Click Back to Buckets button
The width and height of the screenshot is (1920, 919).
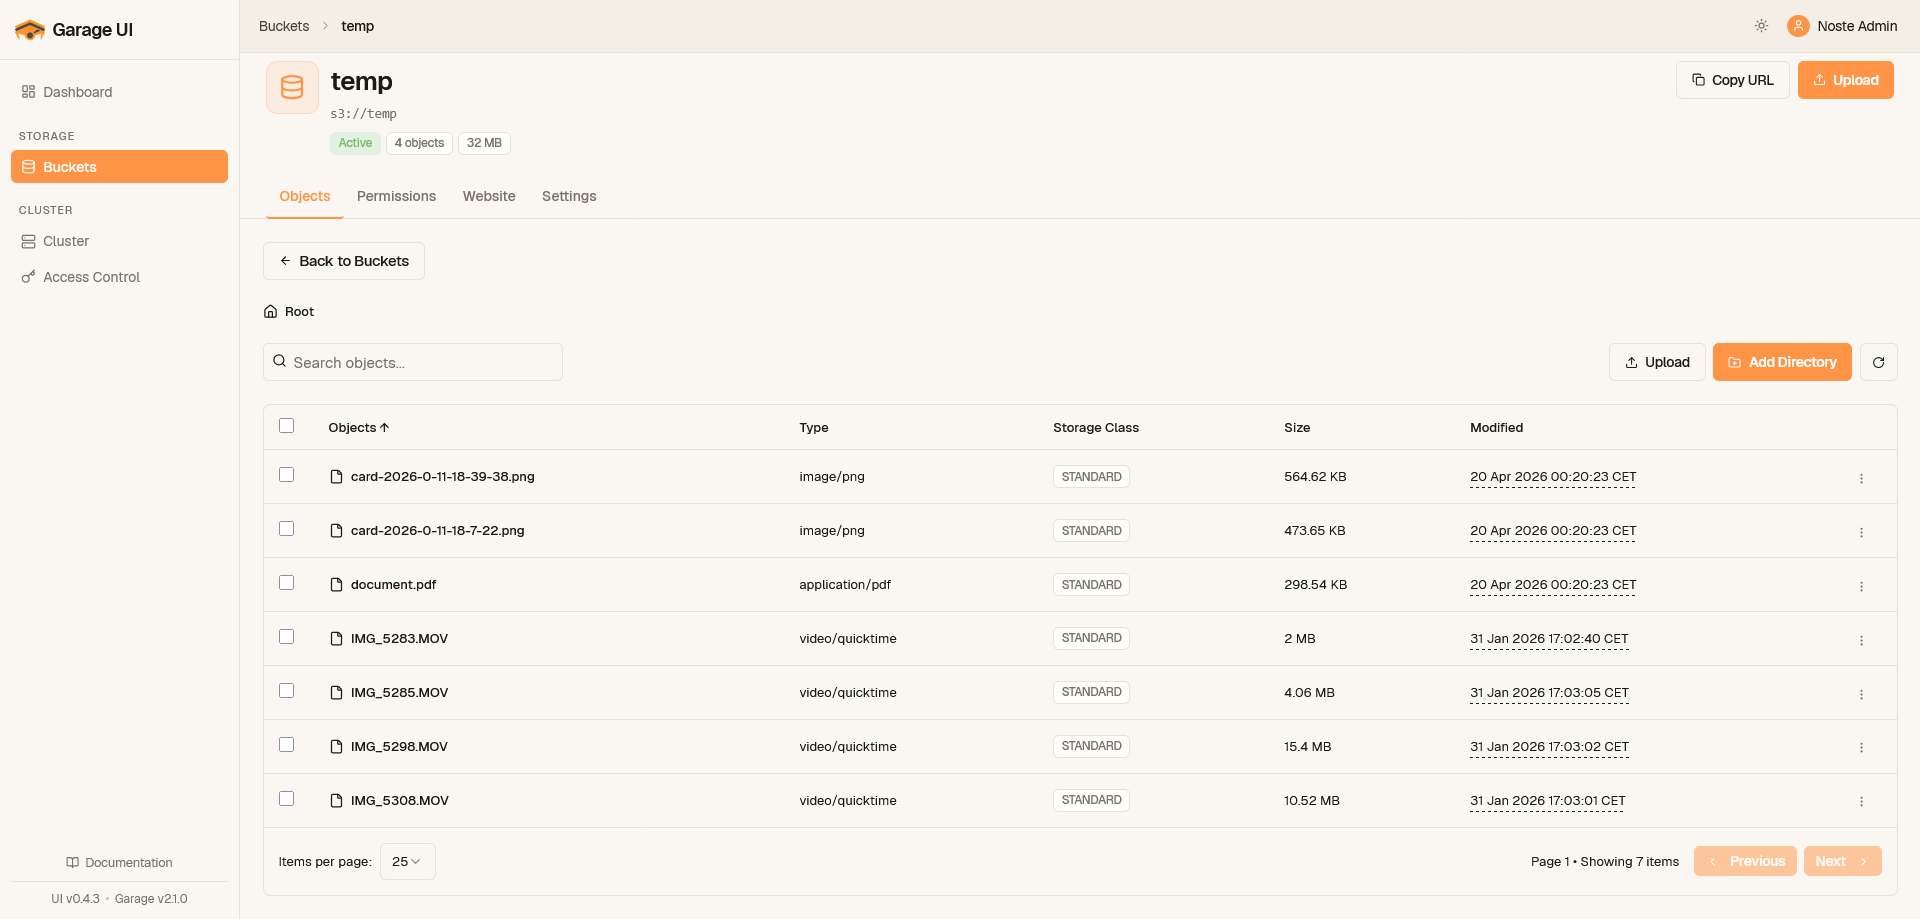(x=344, y=261)
